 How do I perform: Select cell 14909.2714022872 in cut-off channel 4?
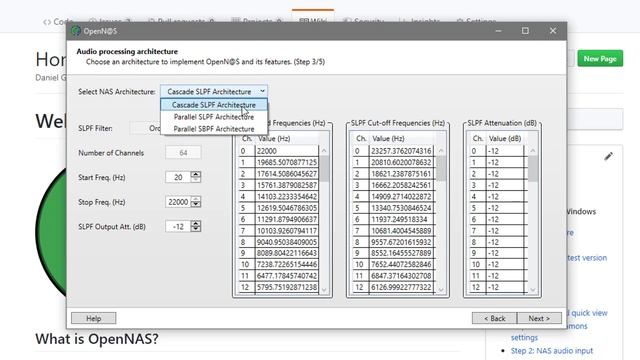pos(401,196)
